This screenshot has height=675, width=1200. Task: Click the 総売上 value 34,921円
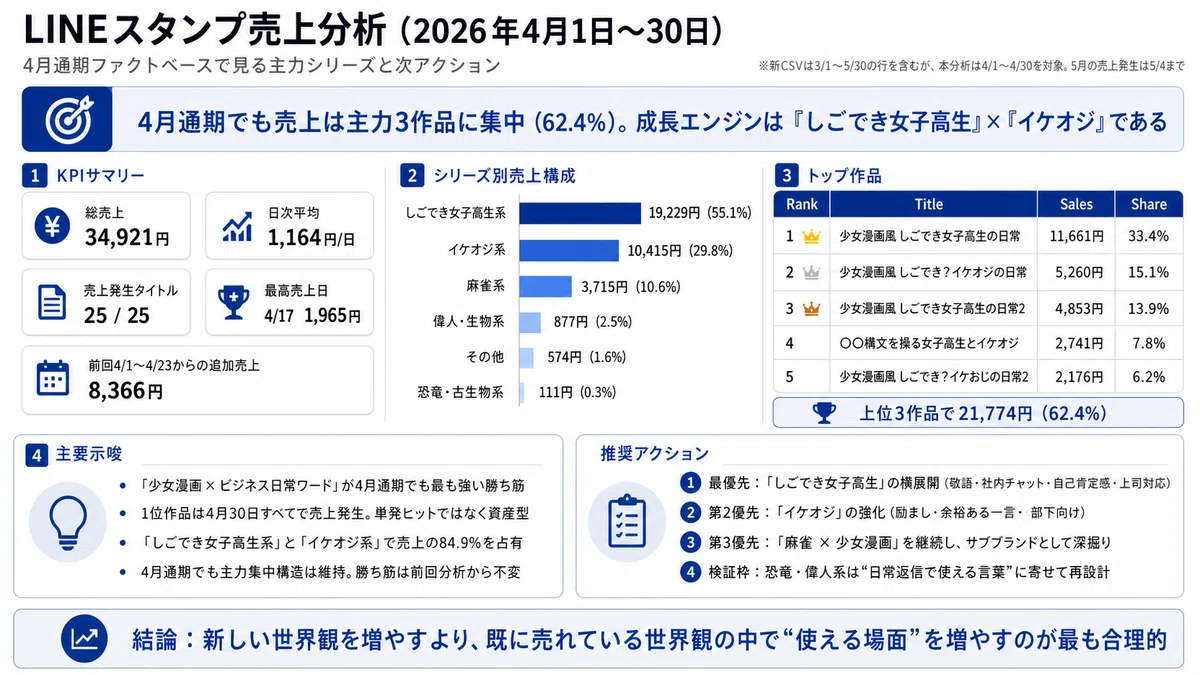(x=127, y=237)
